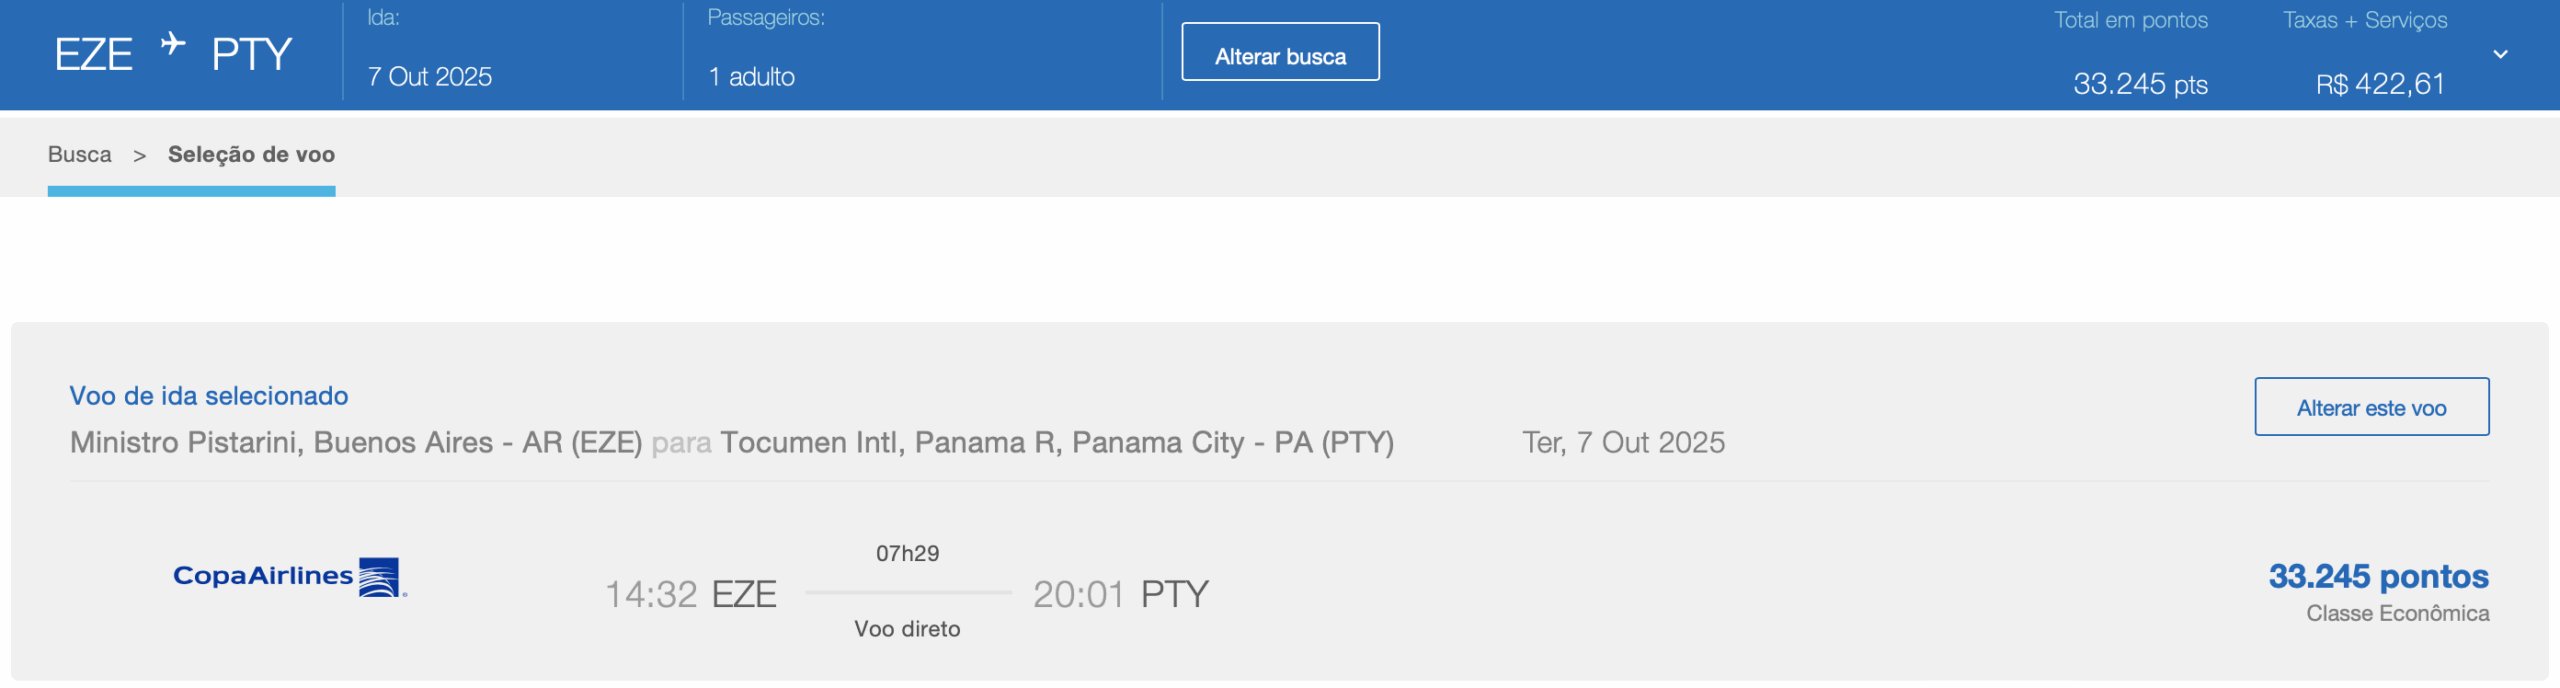Click the Copa Airlines logo
The image size is (2560, 688).
(x=290, y=577)
